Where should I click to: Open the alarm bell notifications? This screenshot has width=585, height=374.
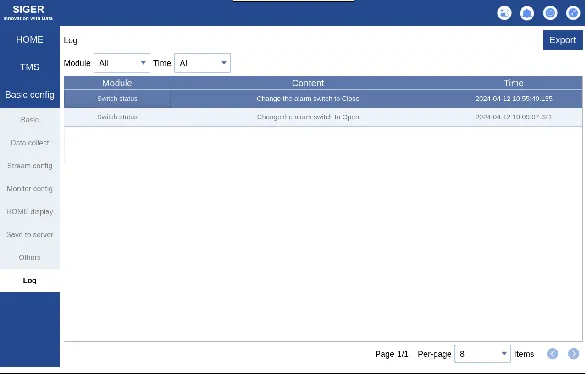527,13
